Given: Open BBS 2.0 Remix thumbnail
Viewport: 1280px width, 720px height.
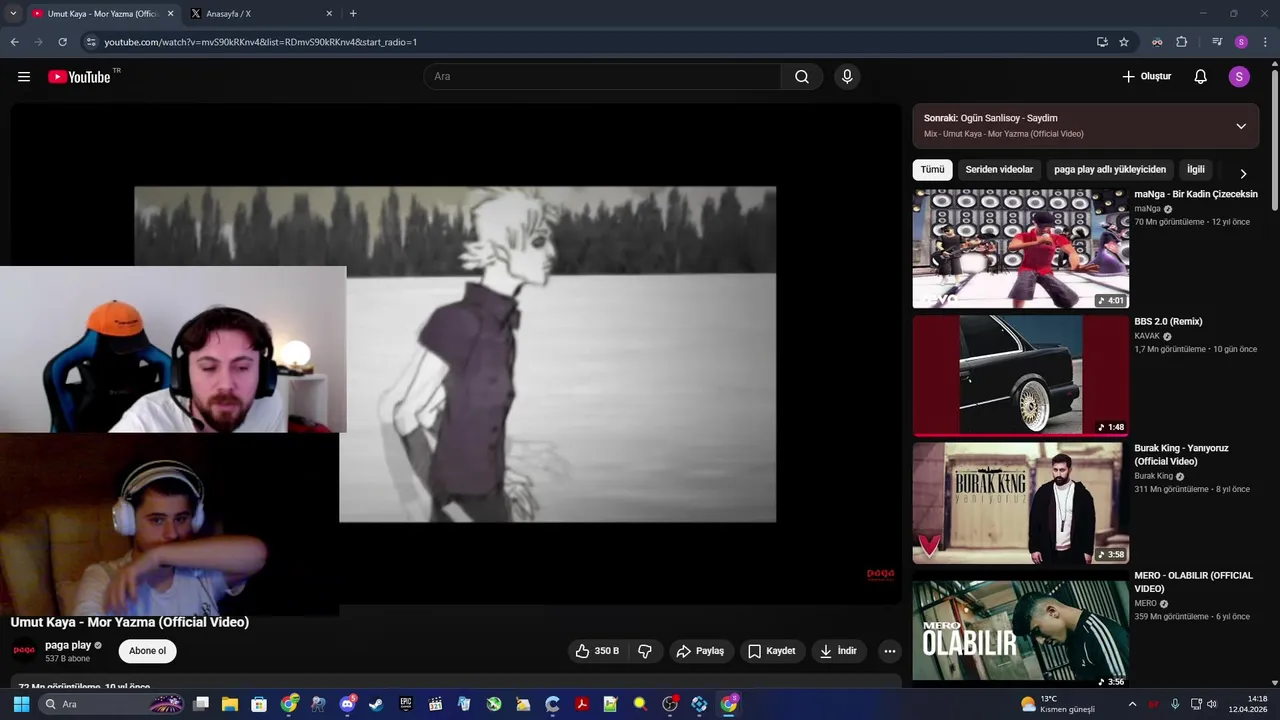Looking at the screenshot, I should (x=1021, y=376).
